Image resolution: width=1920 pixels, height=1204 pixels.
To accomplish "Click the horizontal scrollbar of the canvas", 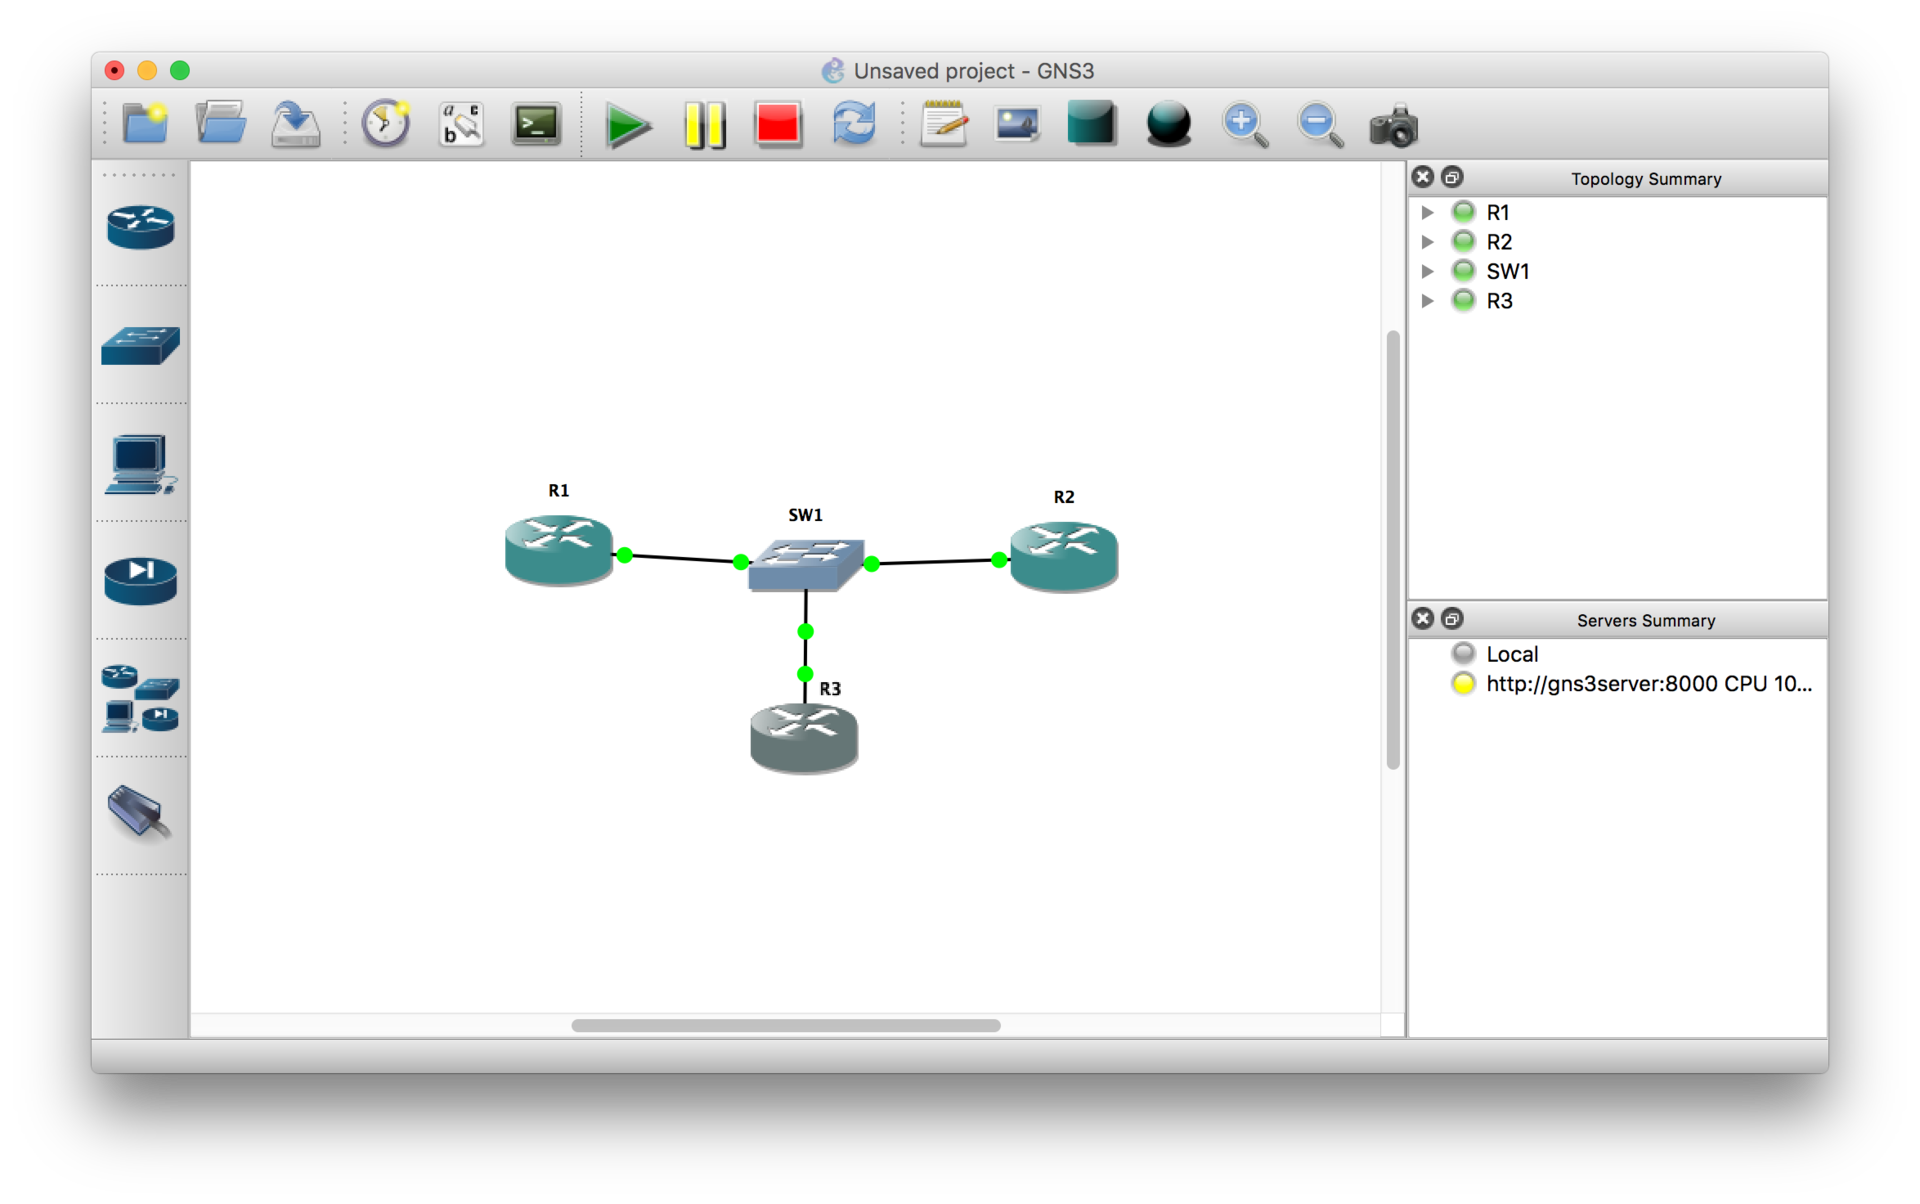I will pyautogui.click(x=785, y=1025).
